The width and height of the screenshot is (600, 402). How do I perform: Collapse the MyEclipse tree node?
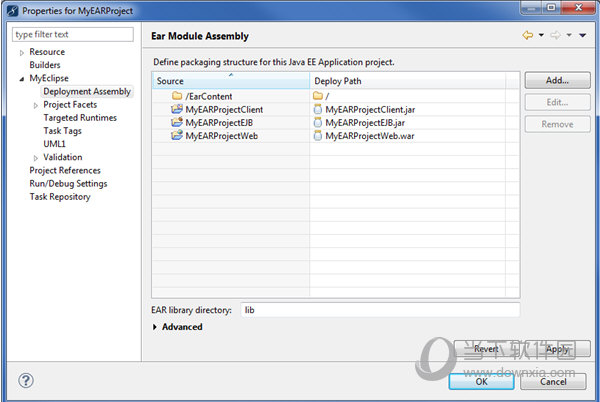(22, 79)
